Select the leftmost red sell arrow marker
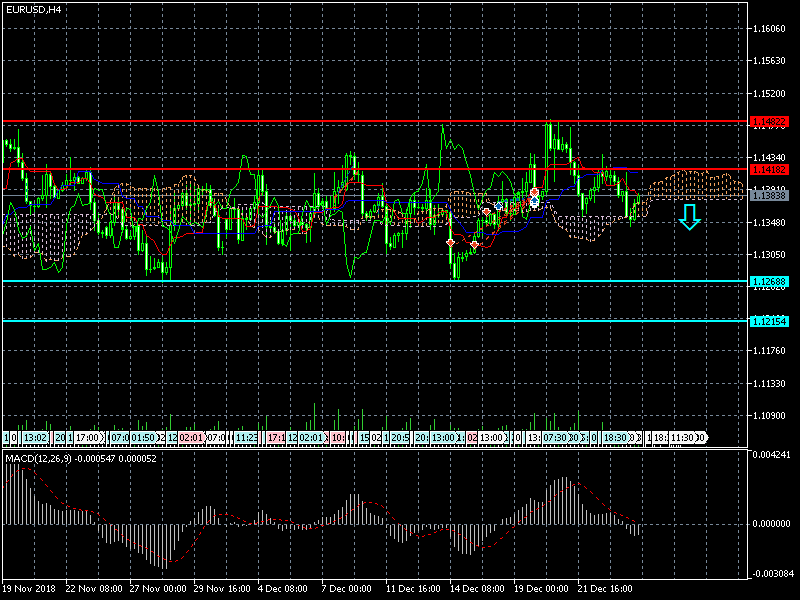 click(451, 243)
